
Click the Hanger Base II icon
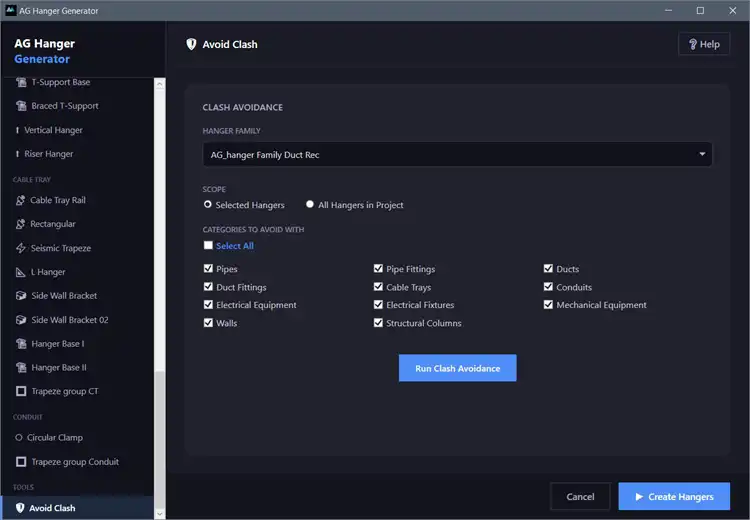tap(21, 367)
